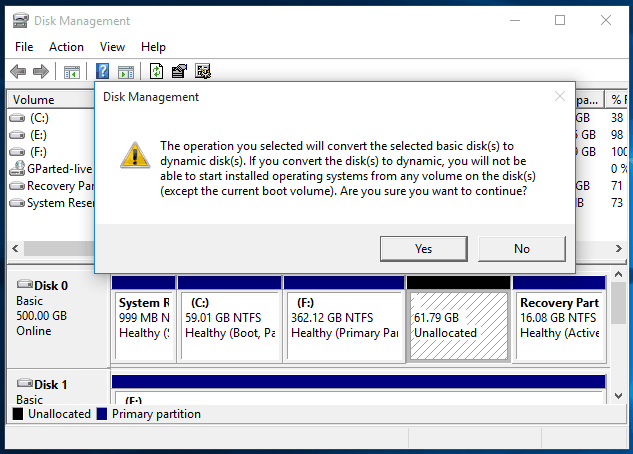Open the Action menu
633x454 pixels.
(x=66, y=47)
